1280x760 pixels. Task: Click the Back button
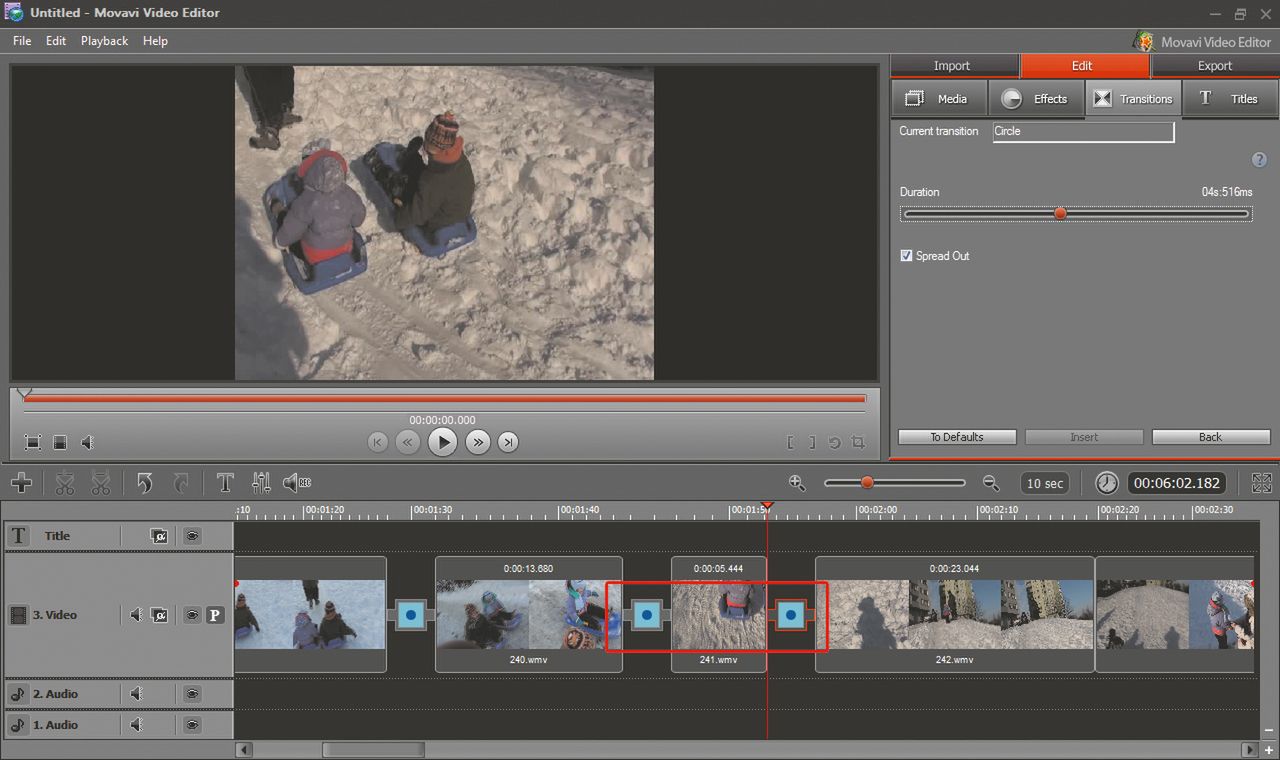tap(1211, 437)
